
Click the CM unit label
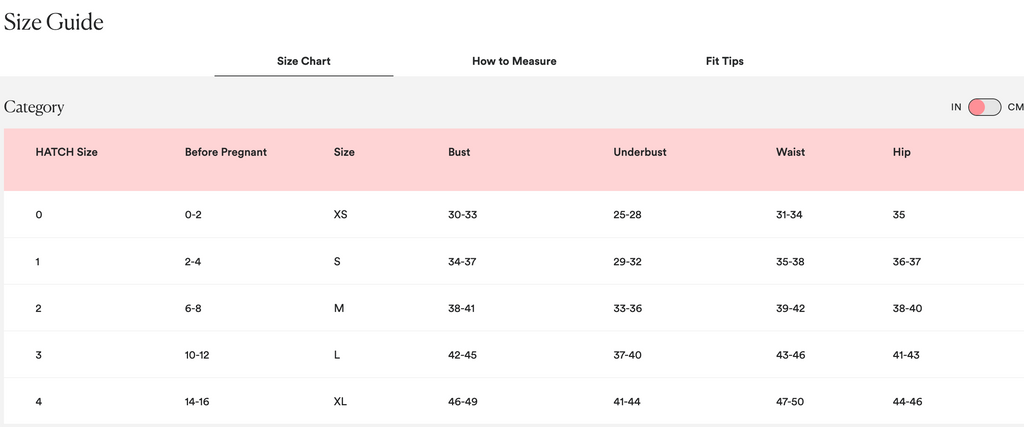pyautogui.click(x=1014, y=107)
